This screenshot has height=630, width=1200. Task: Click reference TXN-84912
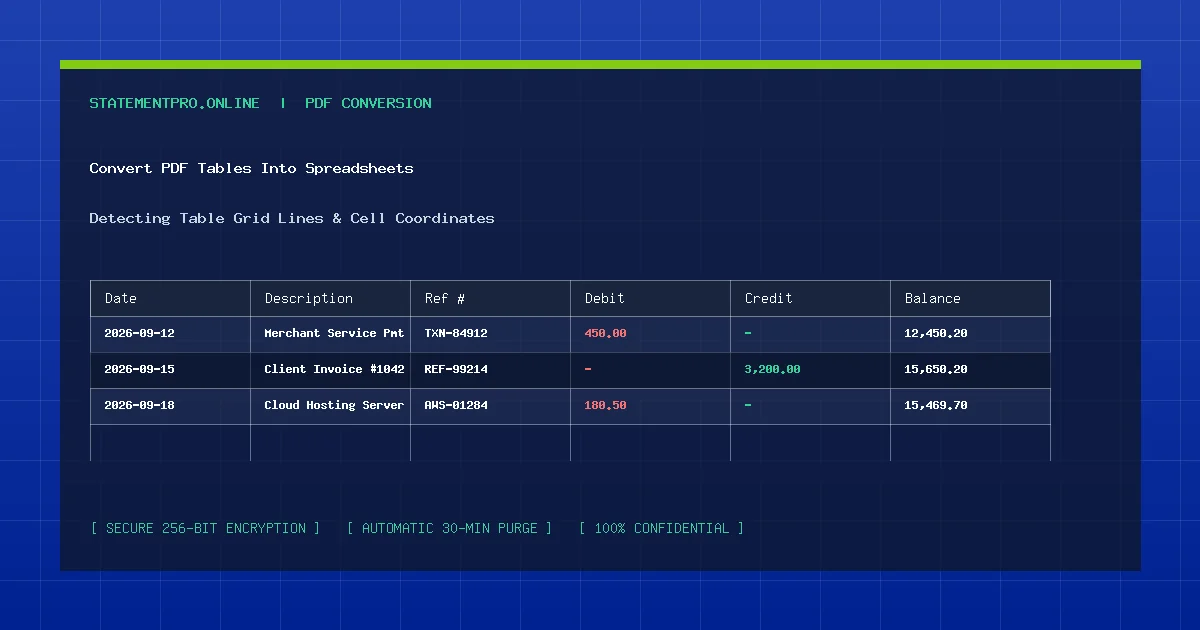pos(456,333)
